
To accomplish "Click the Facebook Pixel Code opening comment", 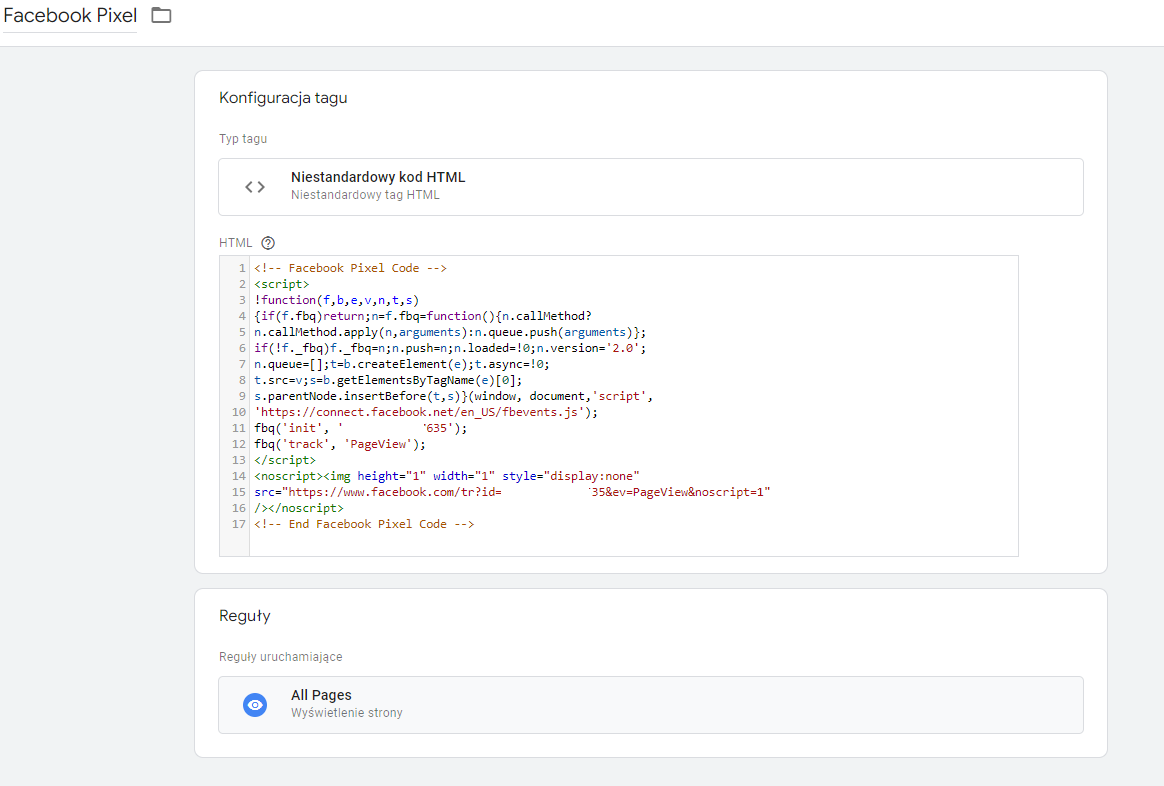I will pyautogui.click(x=350, y=268).
